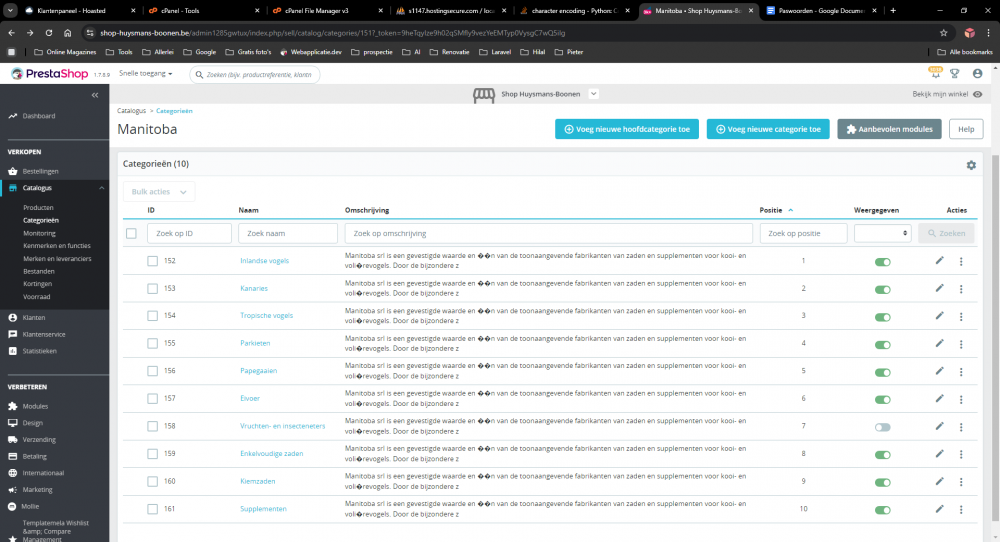Focus the top product search box

254,75
